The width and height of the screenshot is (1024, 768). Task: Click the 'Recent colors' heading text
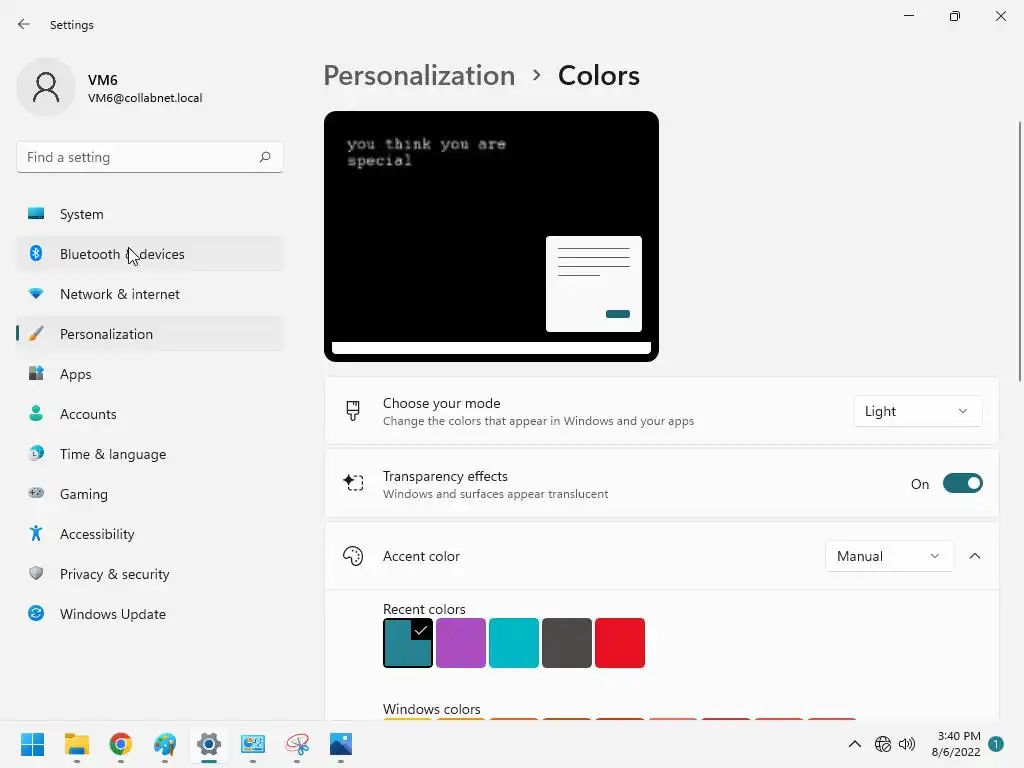pos(424,609)
